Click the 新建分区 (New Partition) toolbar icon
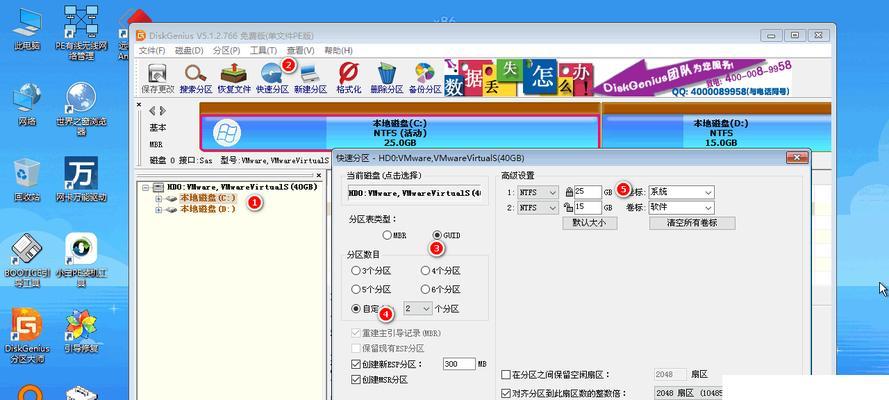The image size is (889, 400). point(310,78)
